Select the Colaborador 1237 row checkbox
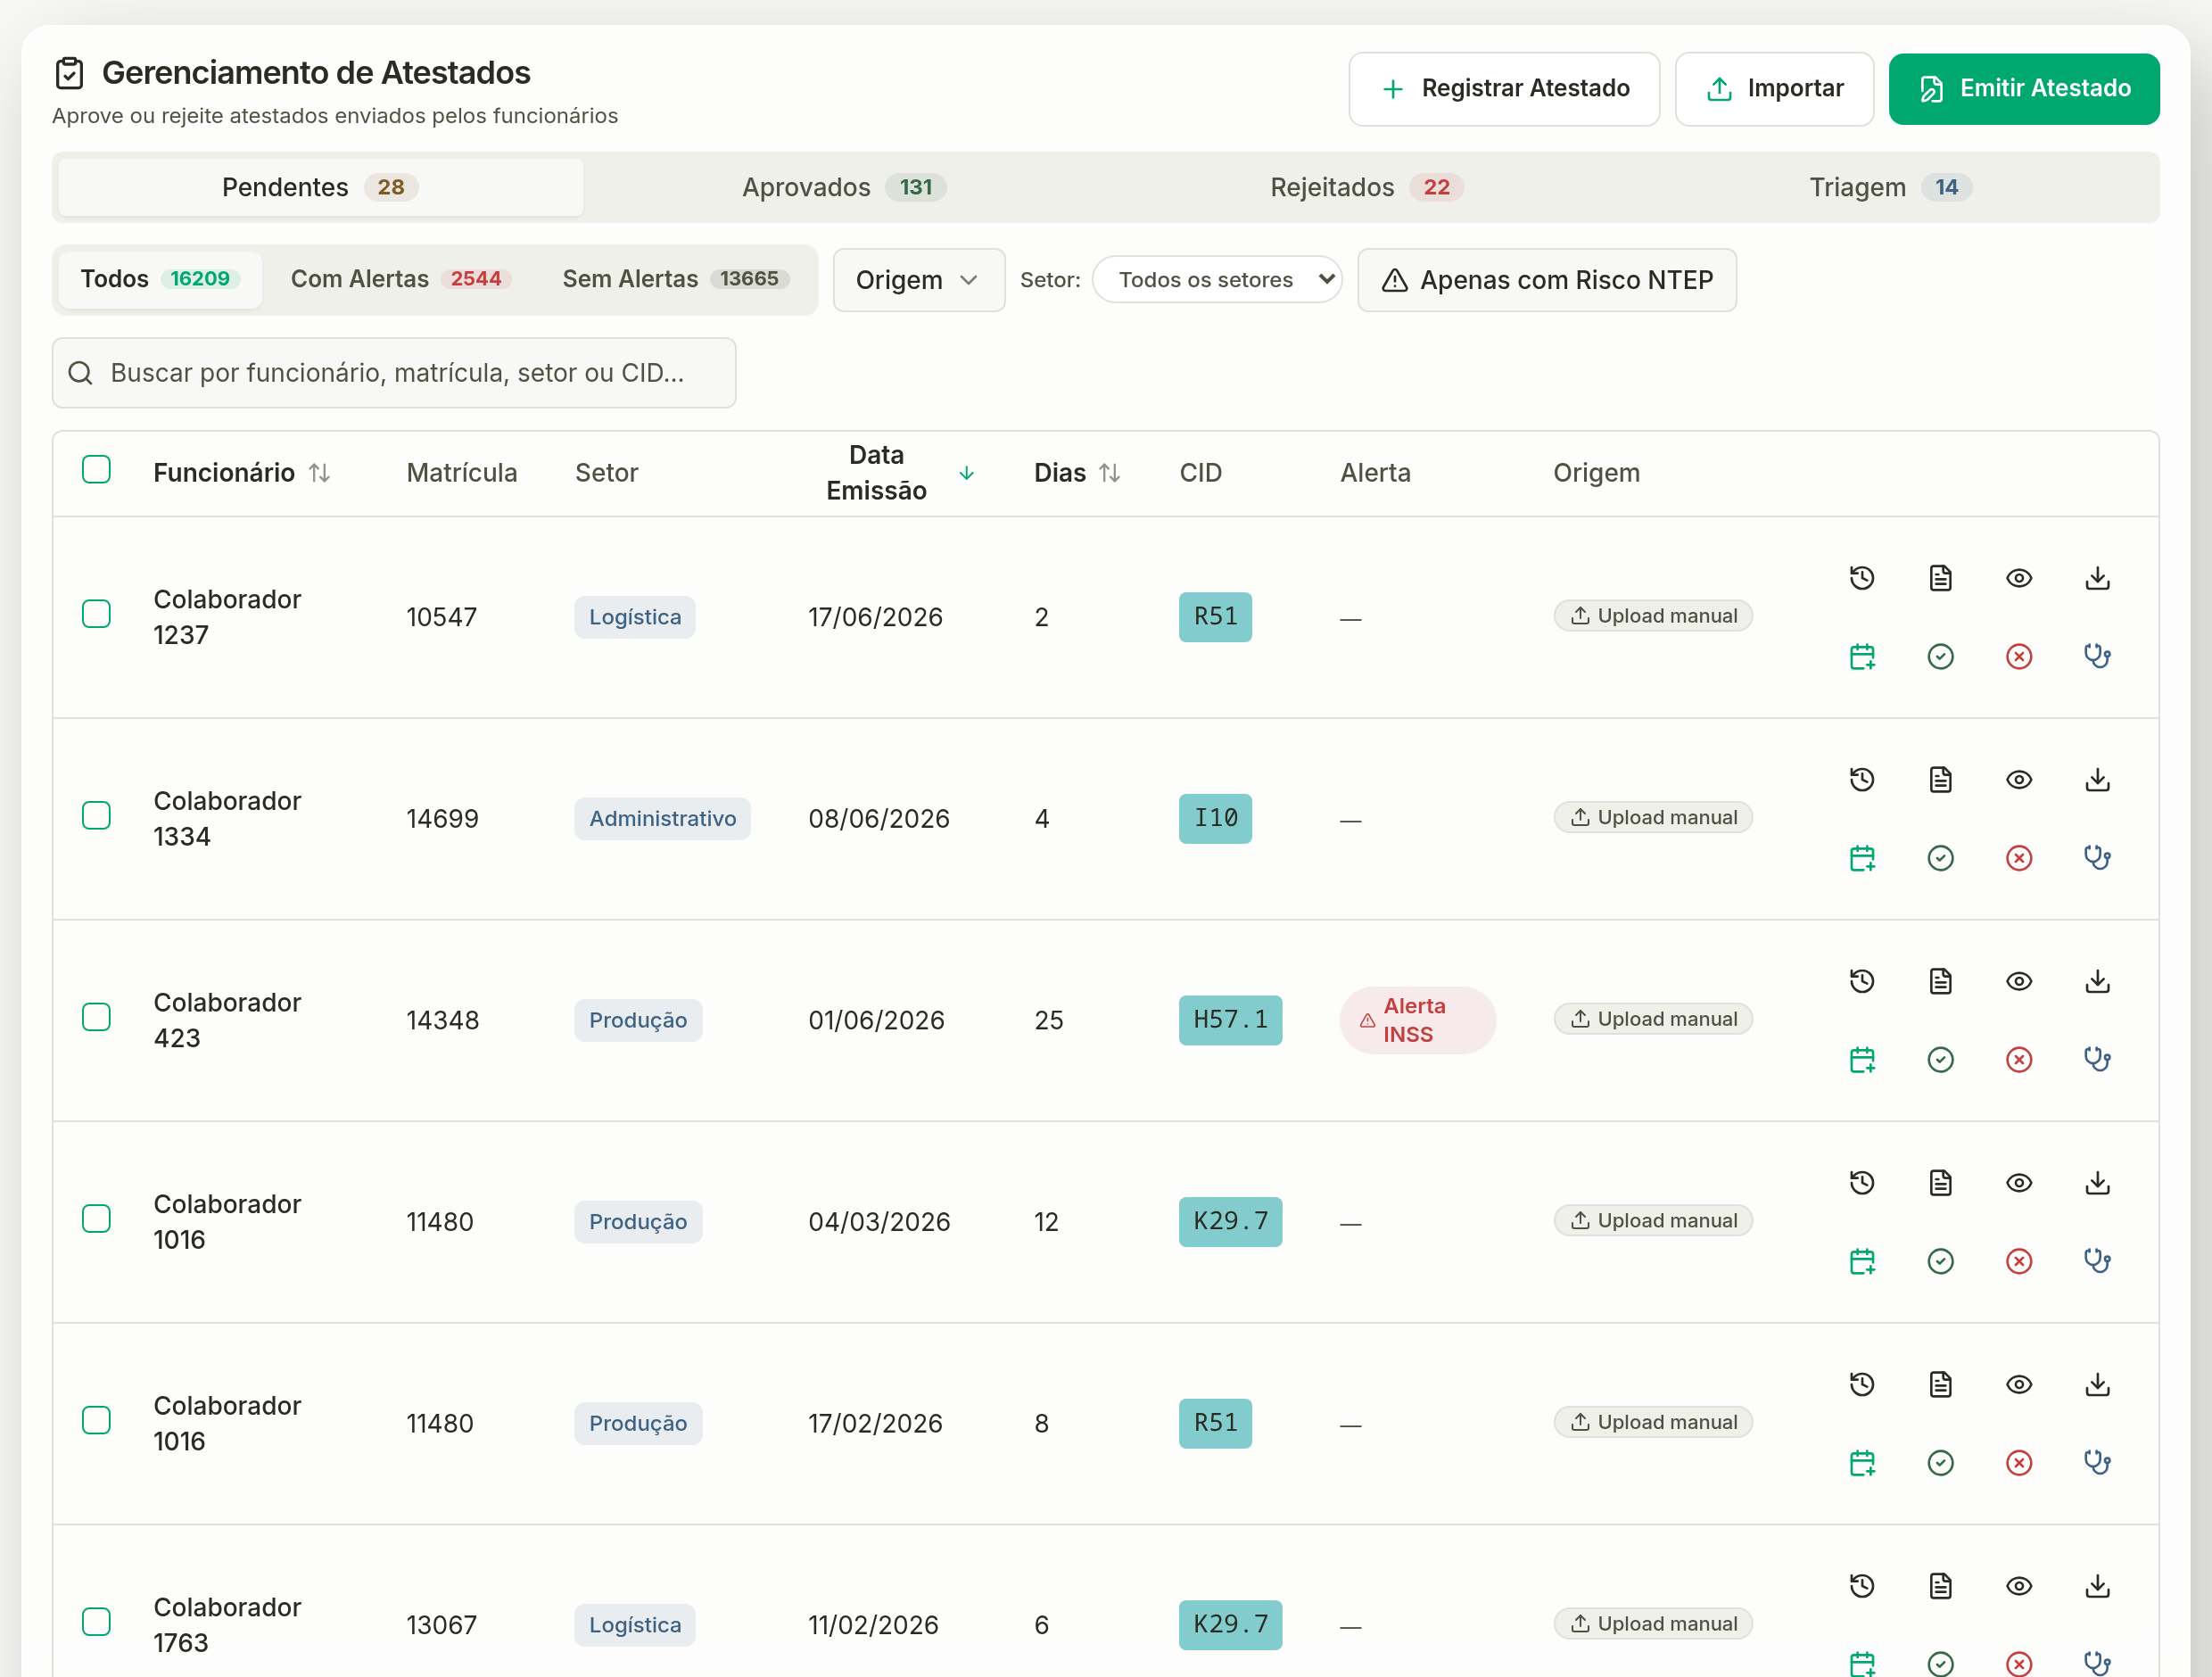 click(x=96, y=614)
